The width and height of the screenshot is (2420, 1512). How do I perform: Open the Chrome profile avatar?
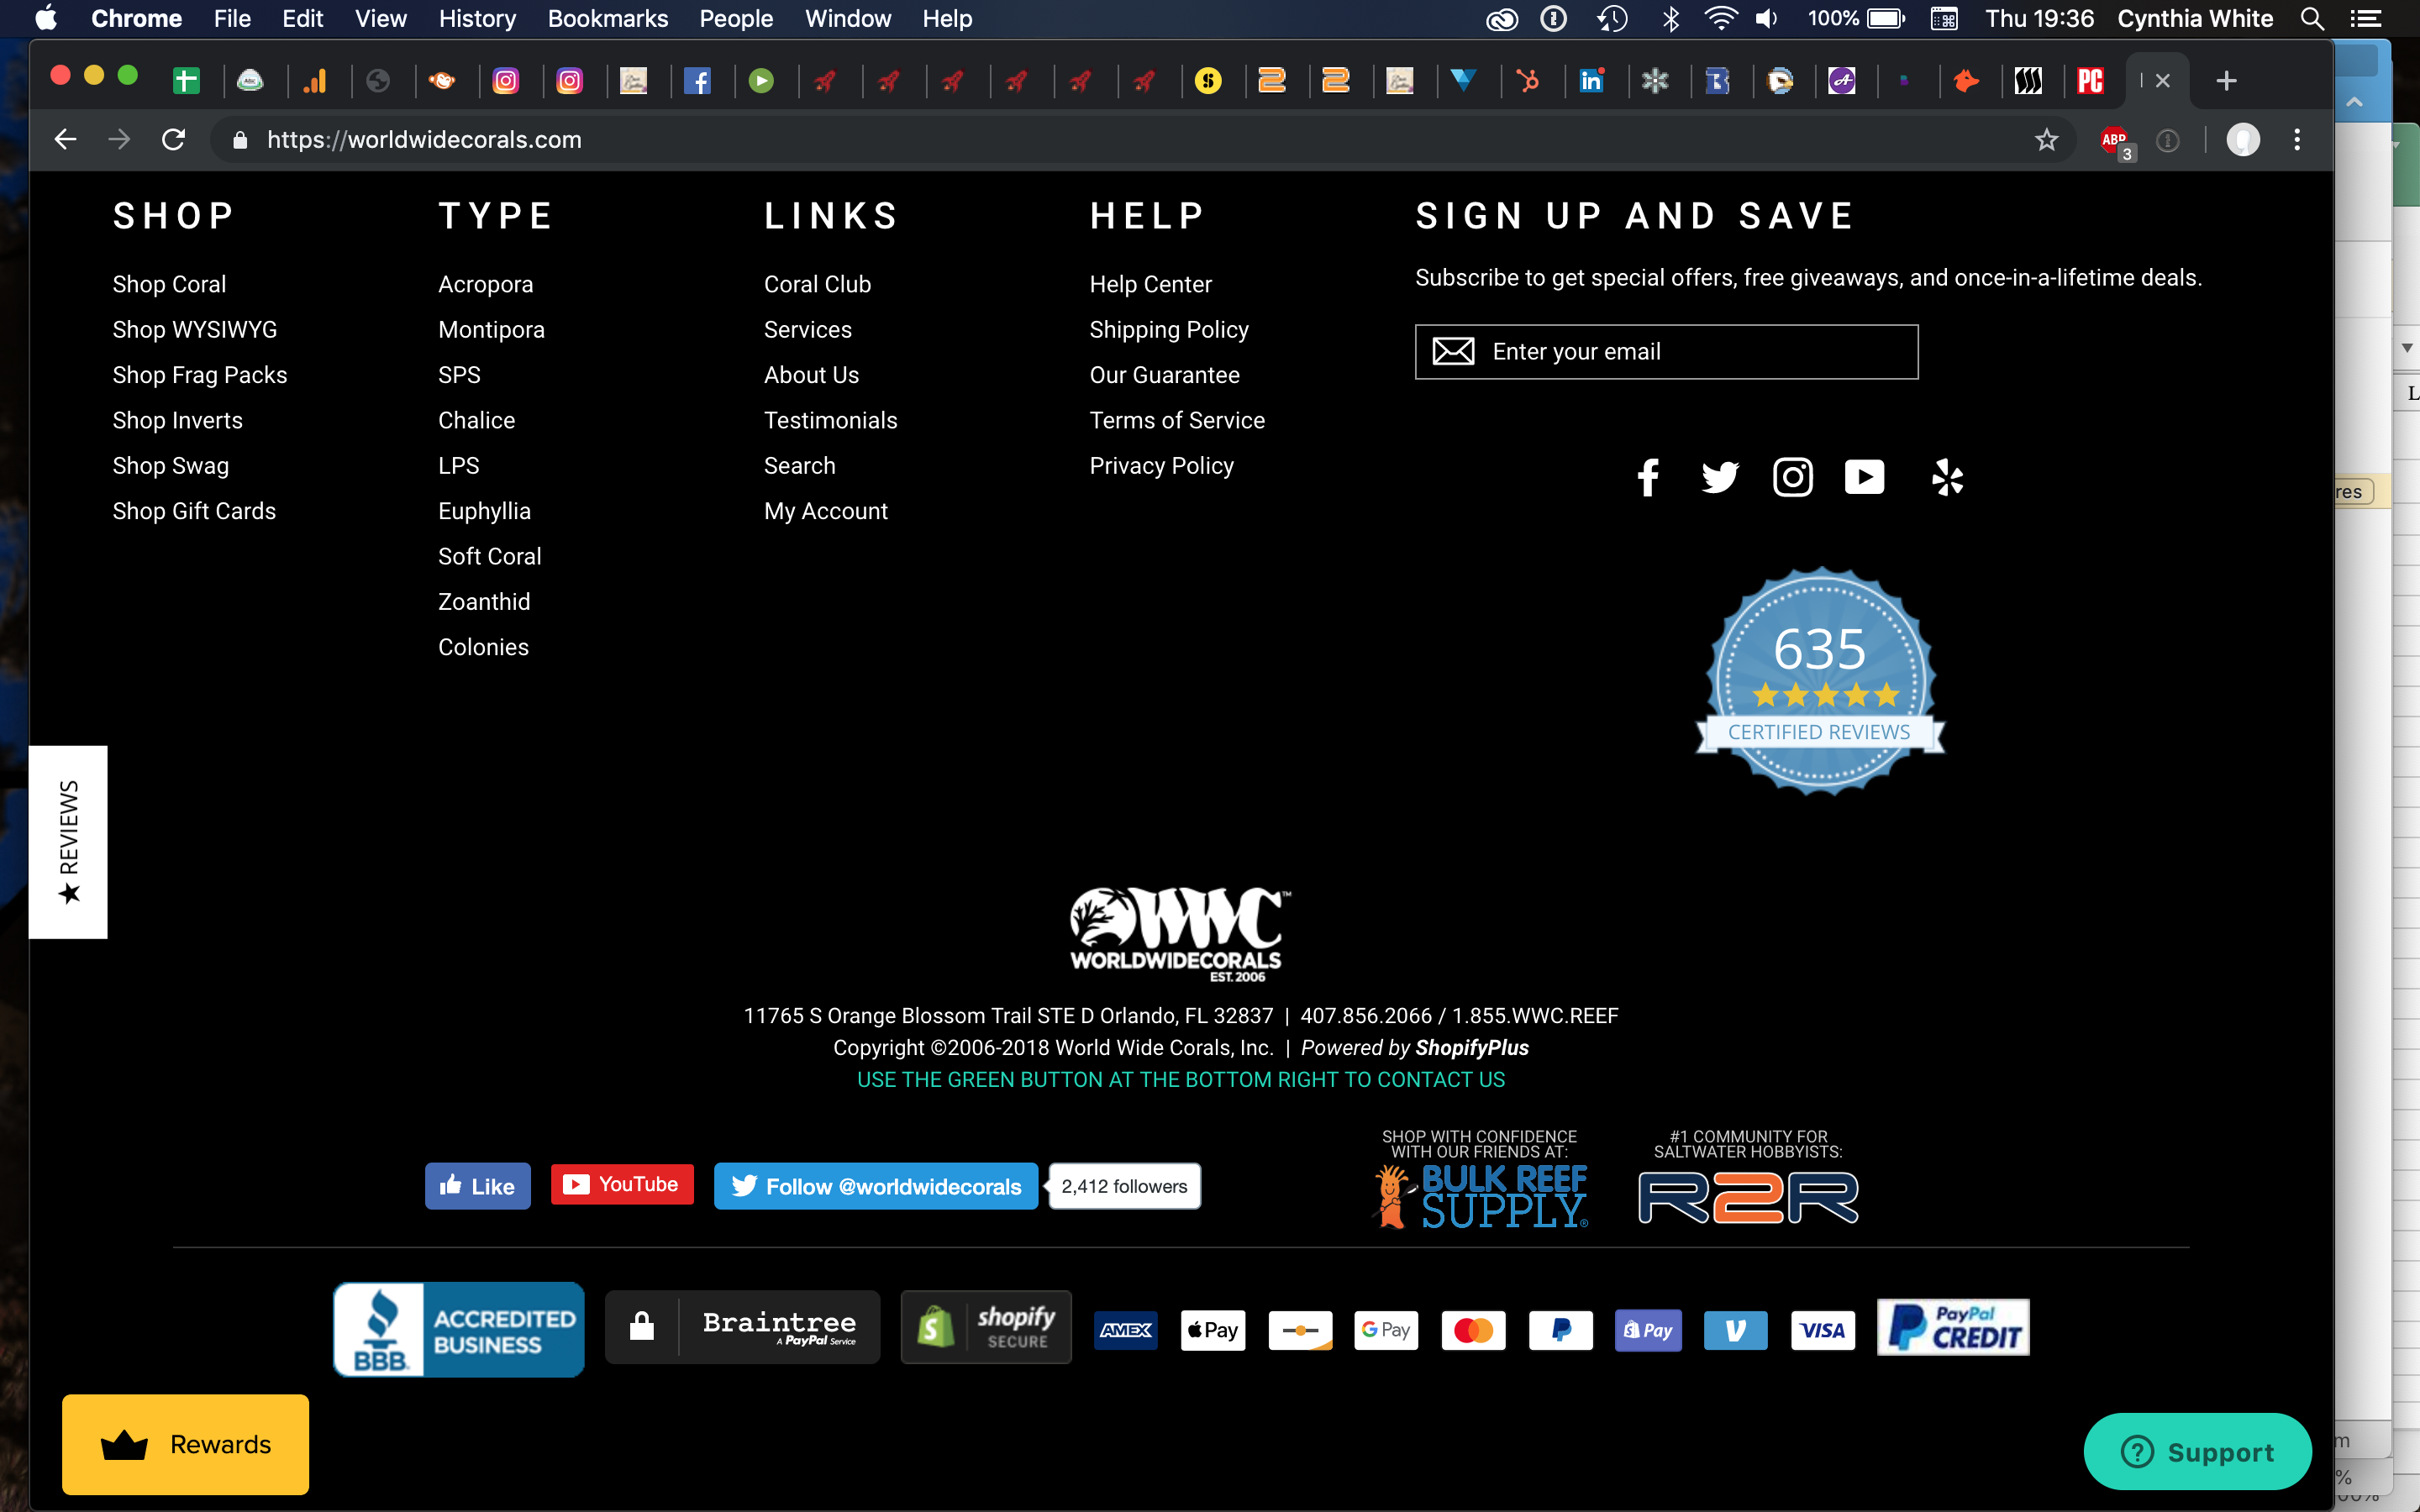(2243, 140)
